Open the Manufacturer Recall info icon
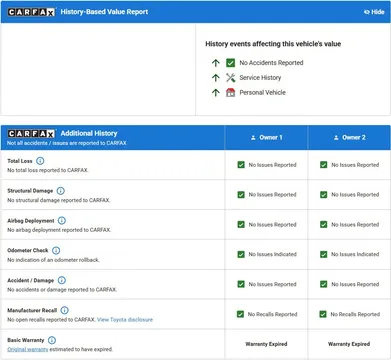This screenshot has width=391, height=360. (64, 310)
